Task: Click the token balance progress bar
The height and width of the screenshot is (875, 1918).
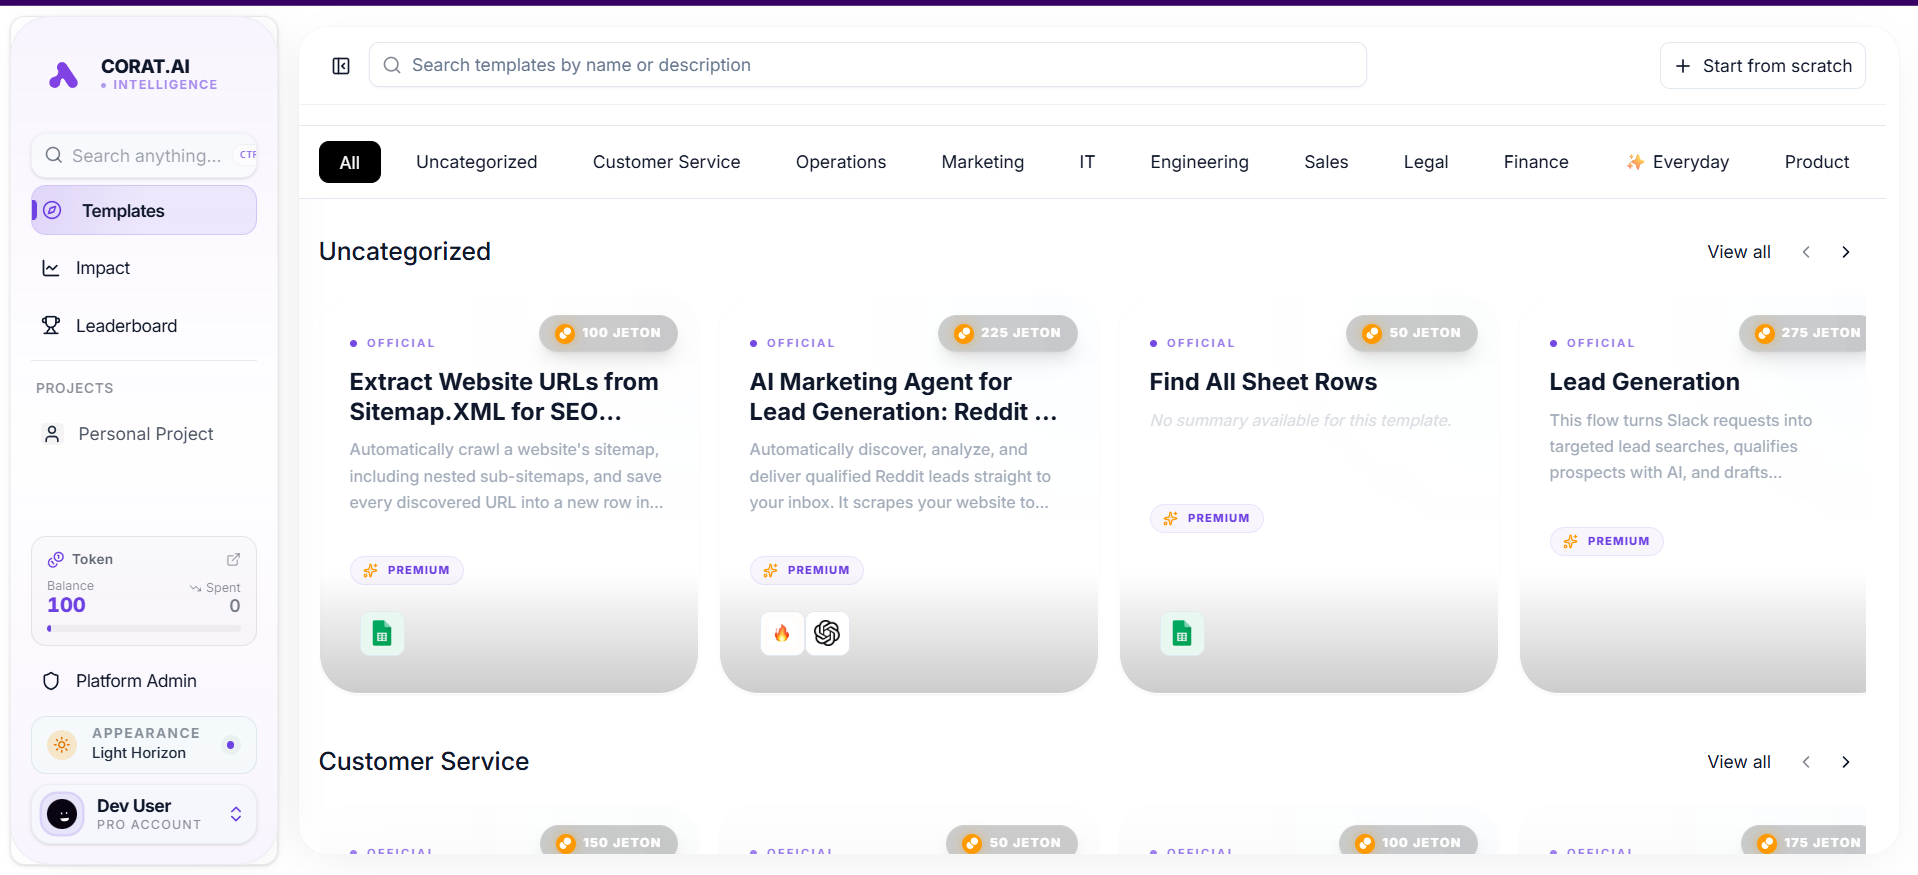Action: [144, 629]
